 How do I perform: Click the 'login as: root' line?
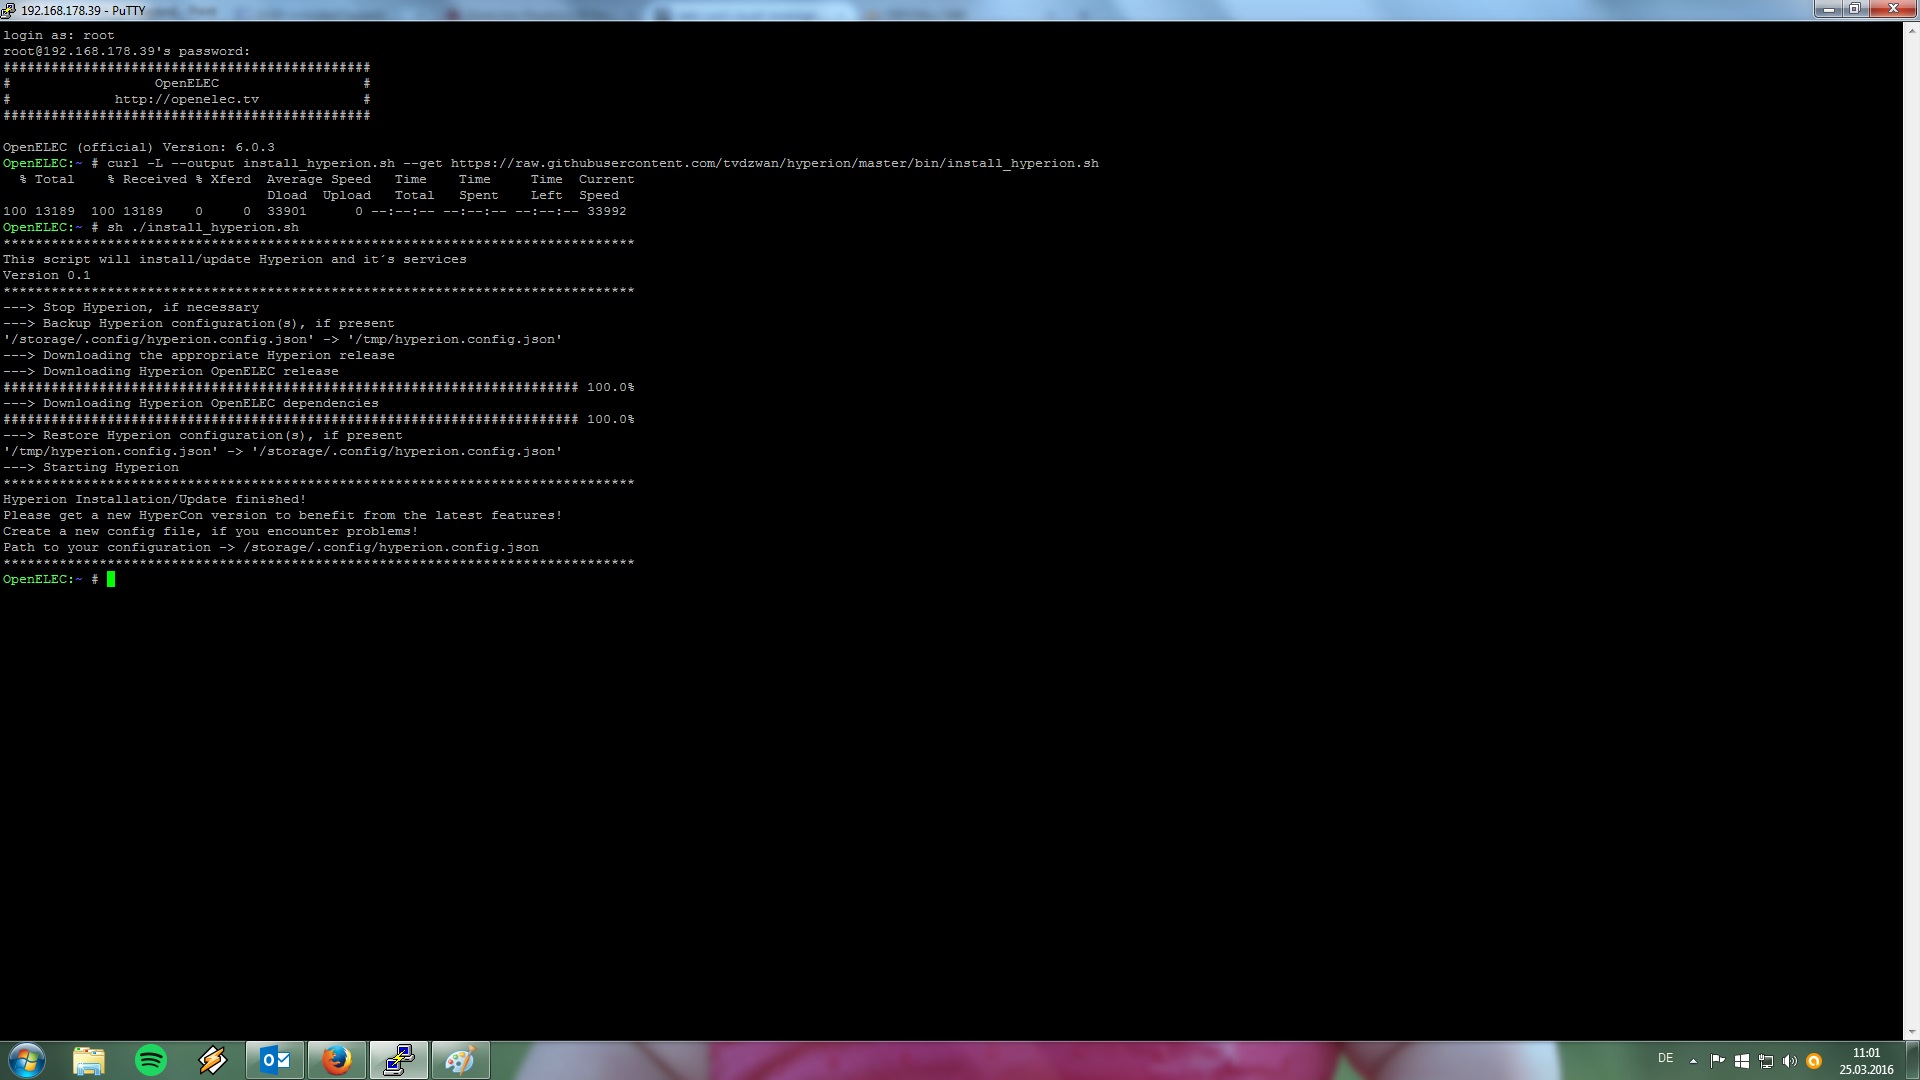click(59, 35)
